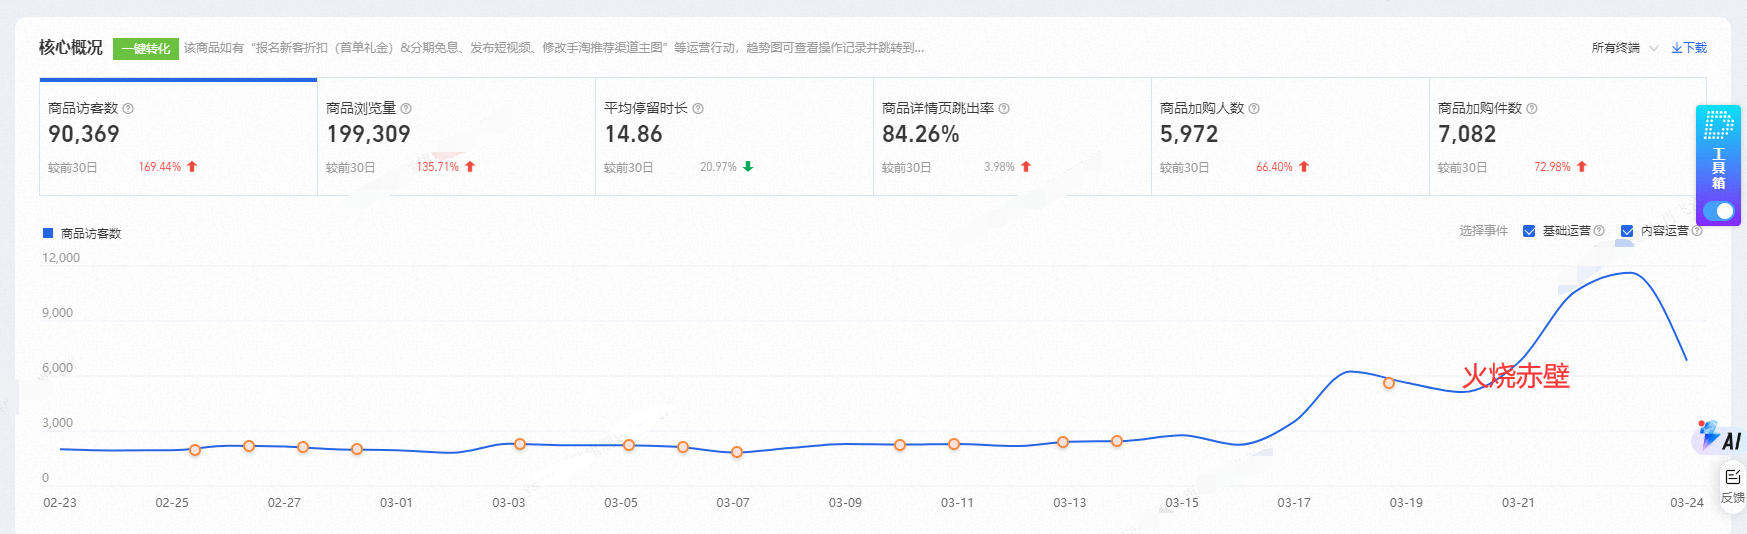Click the download arrow icon before 下载

click(x=1677, y=48)
